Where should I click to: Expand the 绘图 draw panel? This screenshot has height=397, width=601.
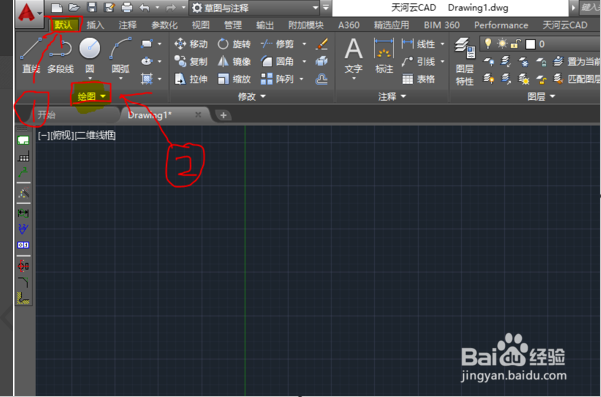91,96
